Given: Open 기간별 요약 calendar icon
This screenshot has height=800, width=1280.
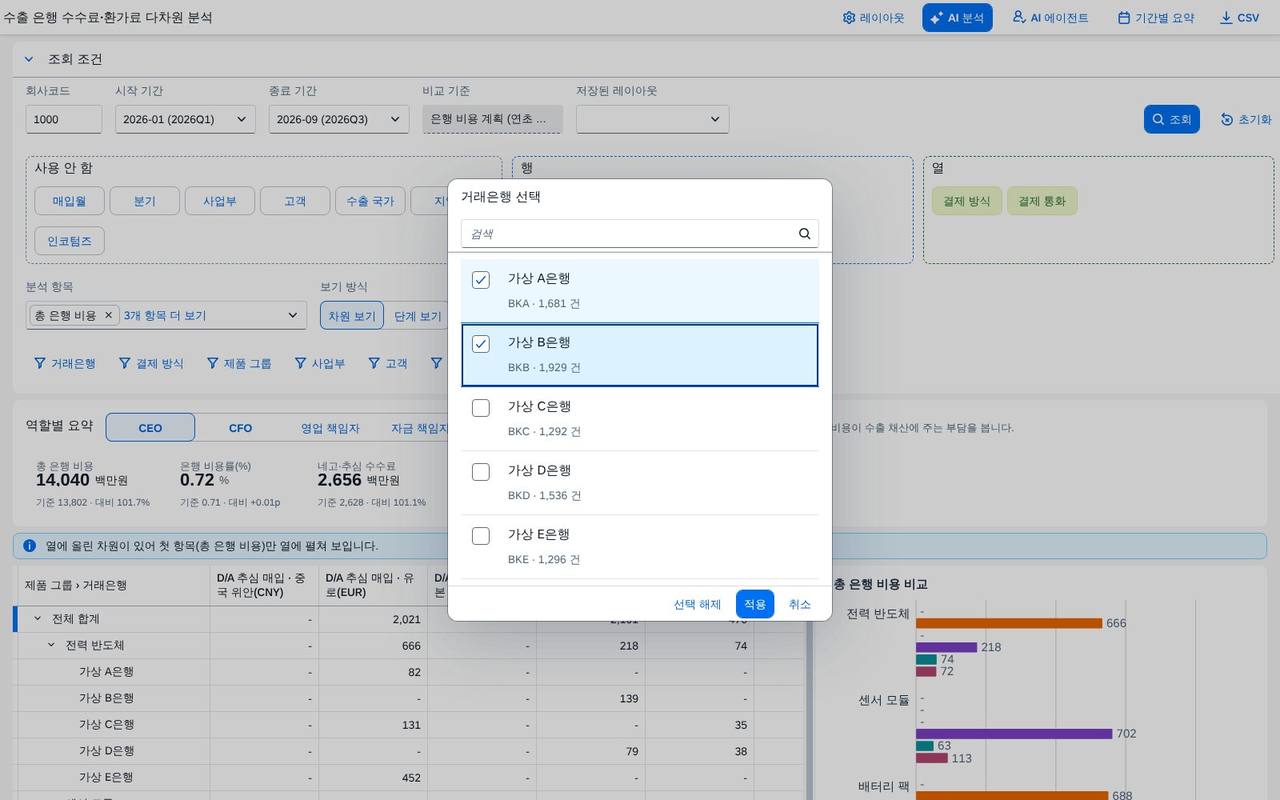Looking at the screenshot, I should [1124, 18].
